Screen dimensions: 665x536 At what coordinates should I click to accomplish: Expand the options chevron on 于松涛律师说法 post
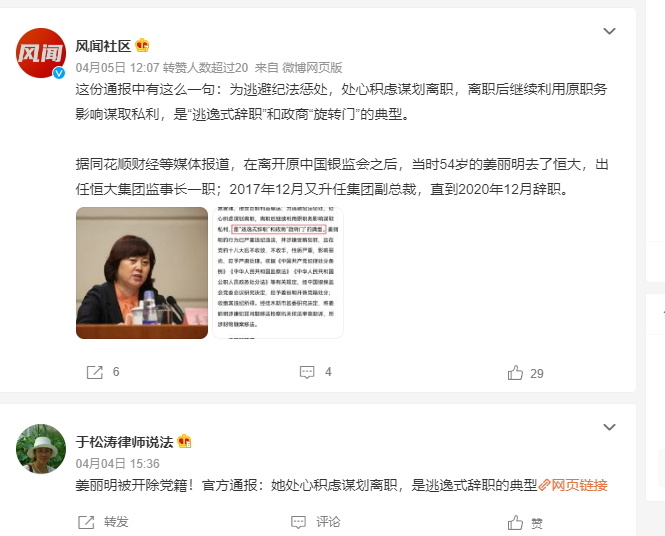609,427
